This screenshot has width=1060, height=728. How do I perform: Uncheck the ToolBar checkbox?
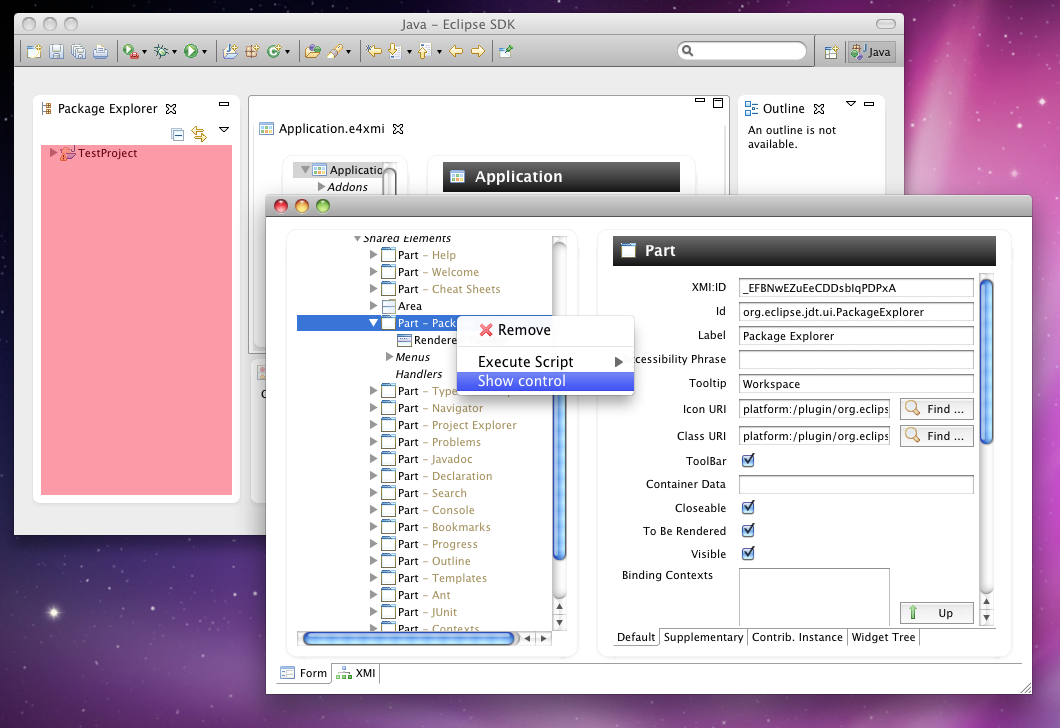click(x=747, y=461)
